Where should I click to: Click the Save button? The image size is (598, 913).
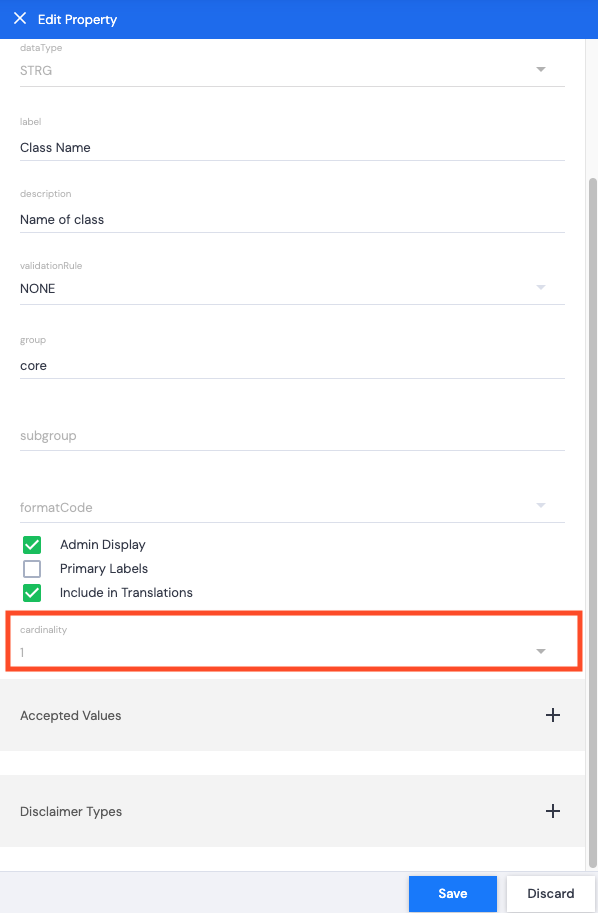click(x=452, y=894)
